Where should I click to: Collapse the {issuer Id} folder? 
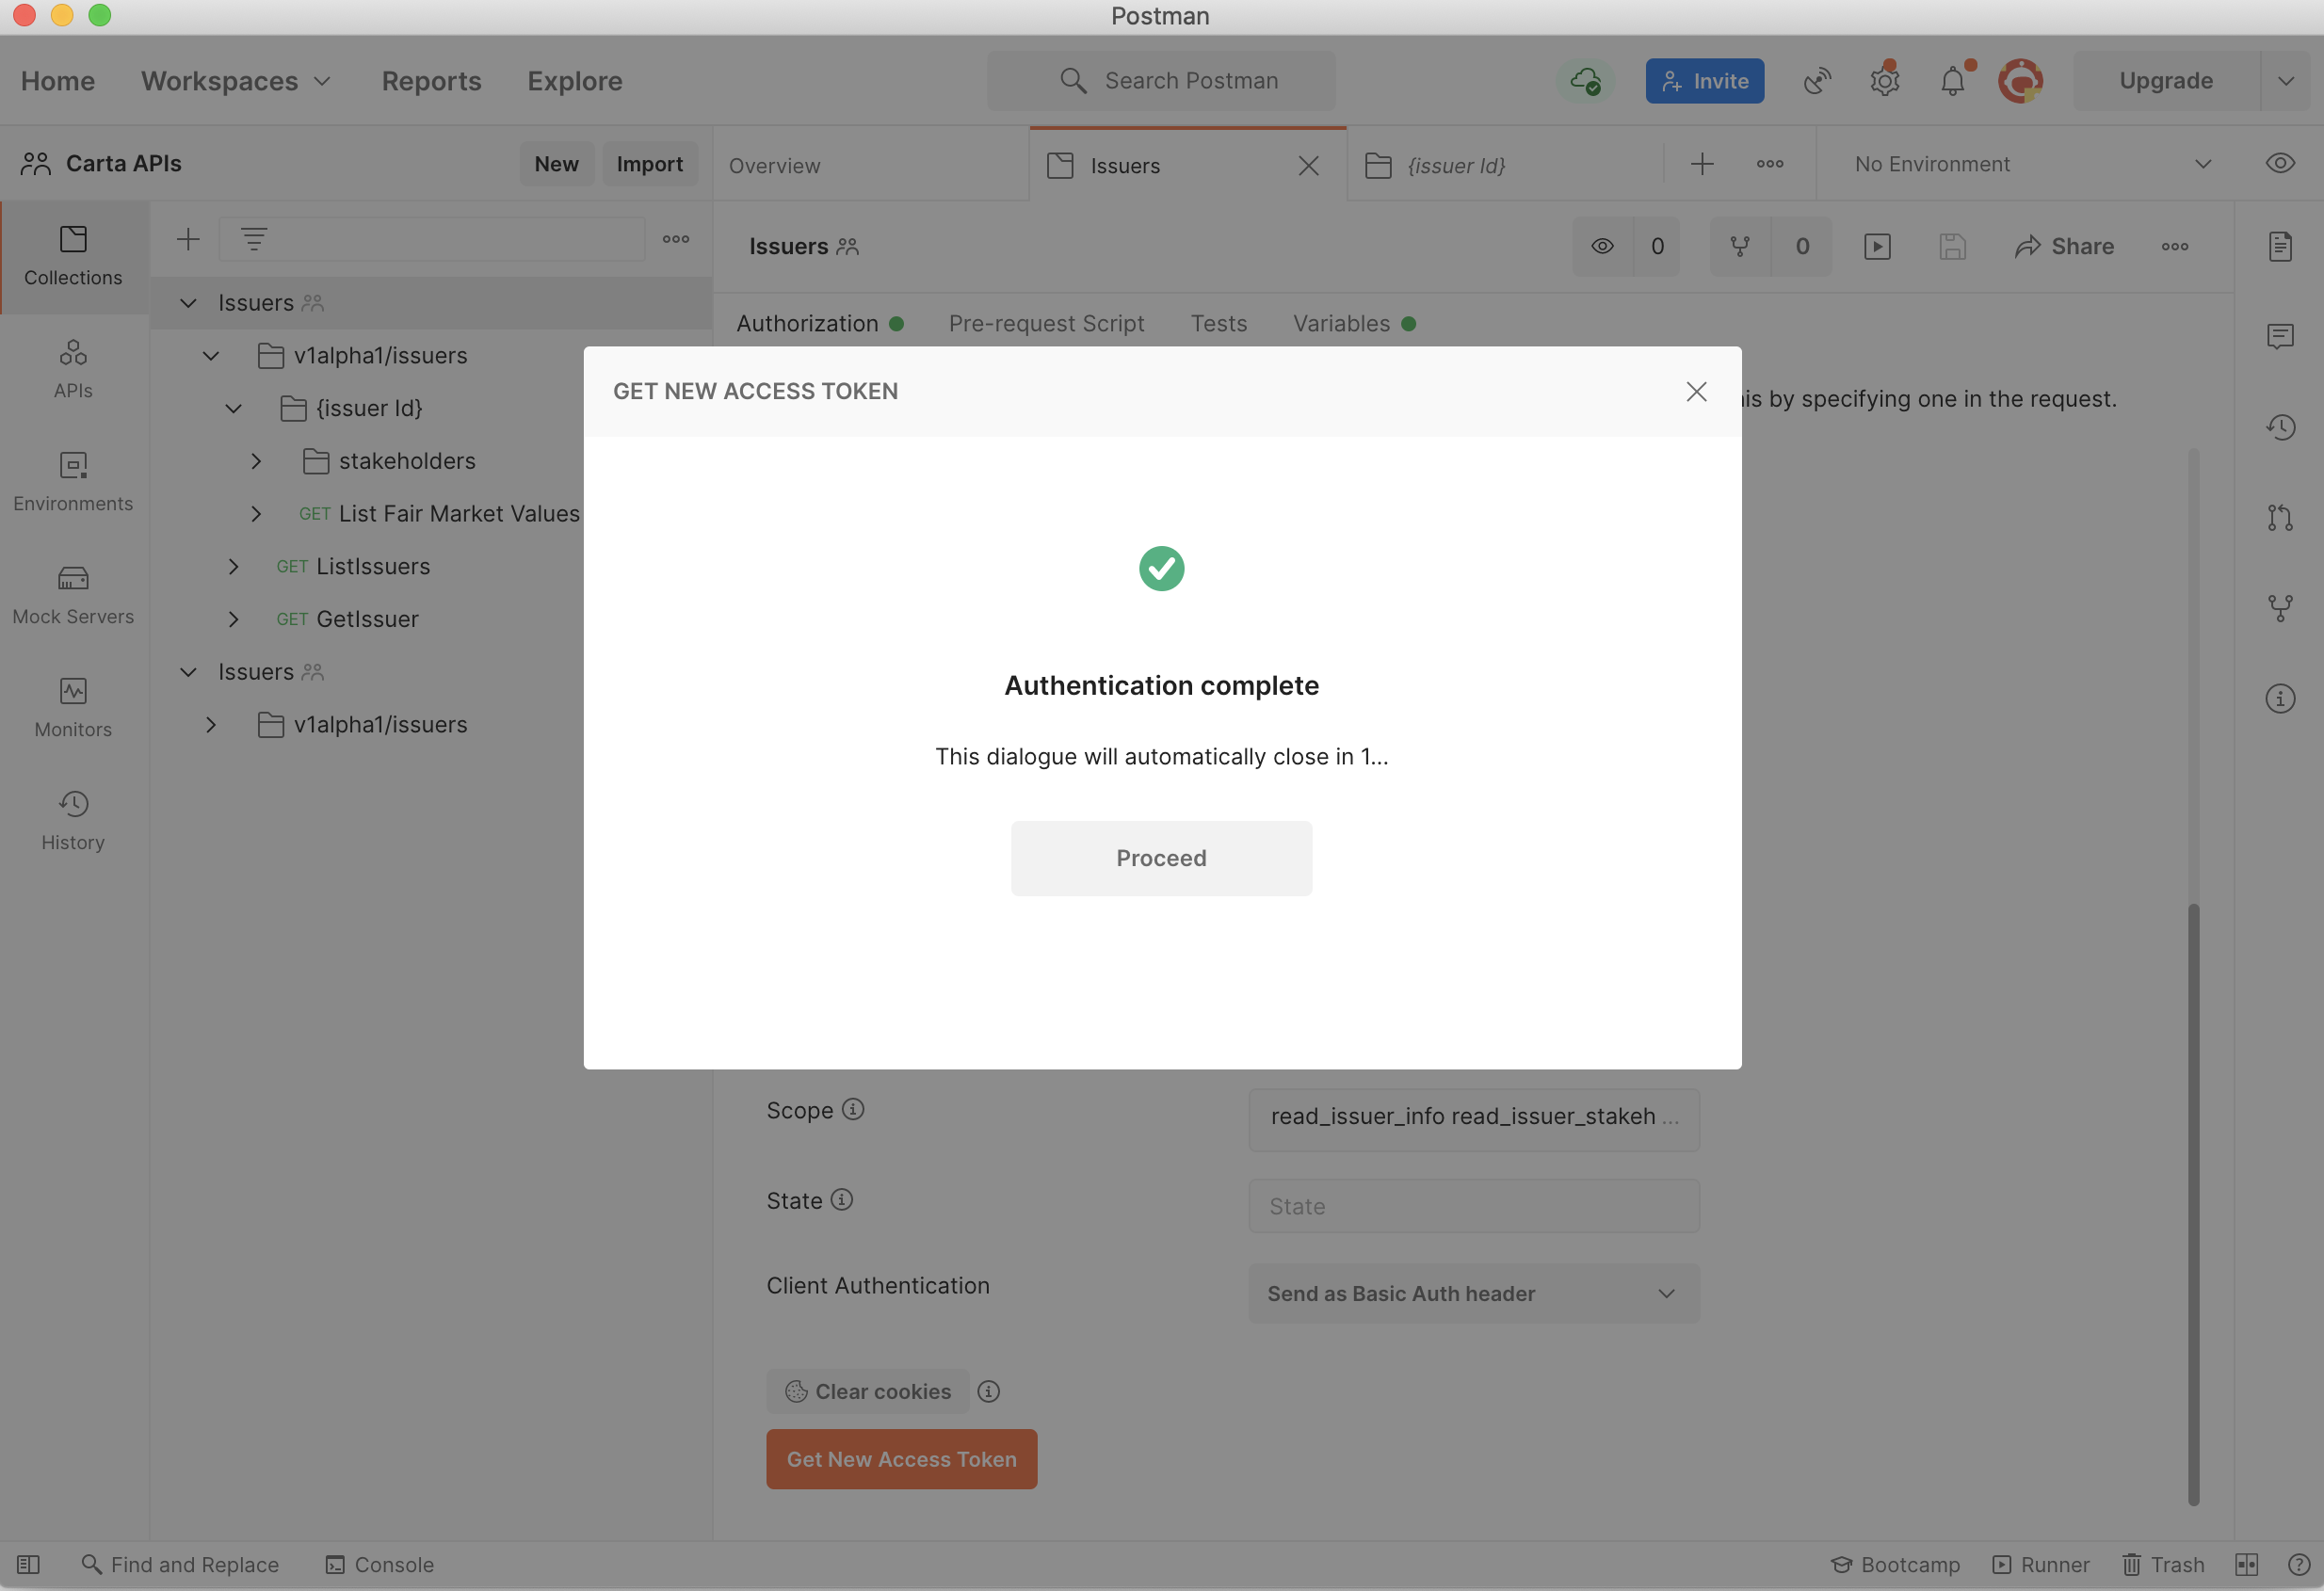(233, 408)
